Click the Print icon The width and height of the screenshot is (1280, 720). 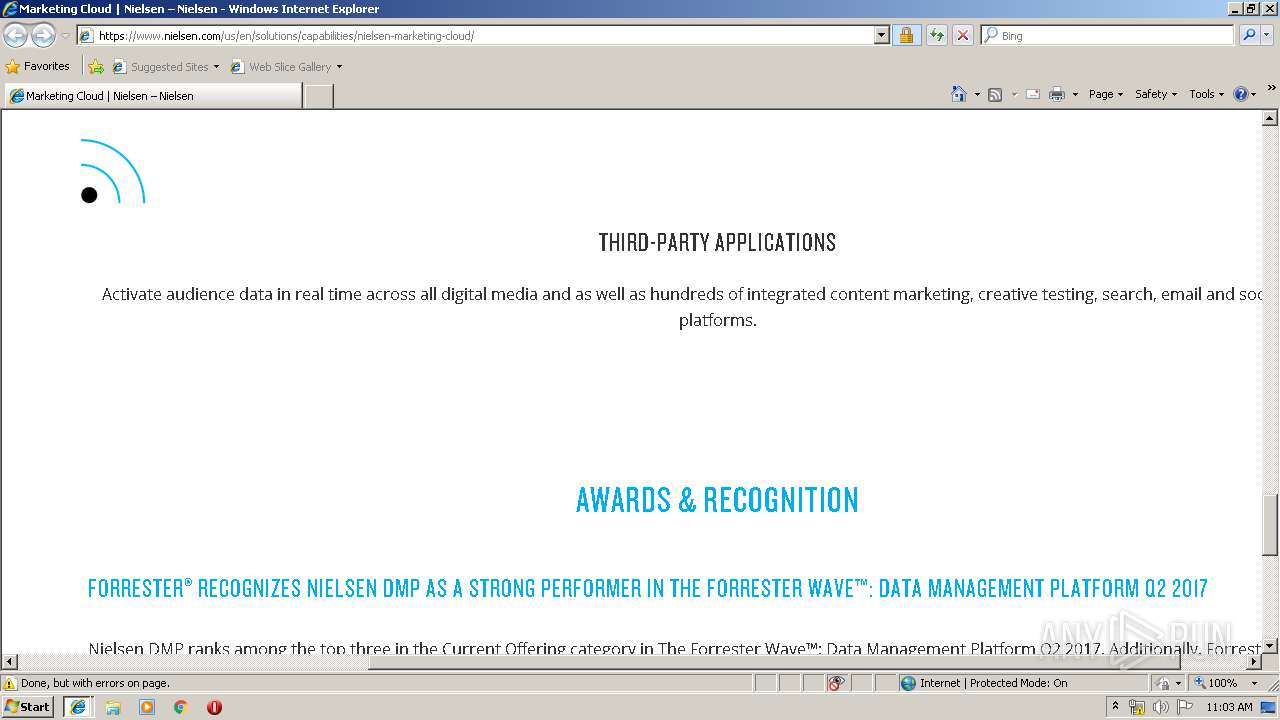pyautogui.click(x=1057, y=94)
